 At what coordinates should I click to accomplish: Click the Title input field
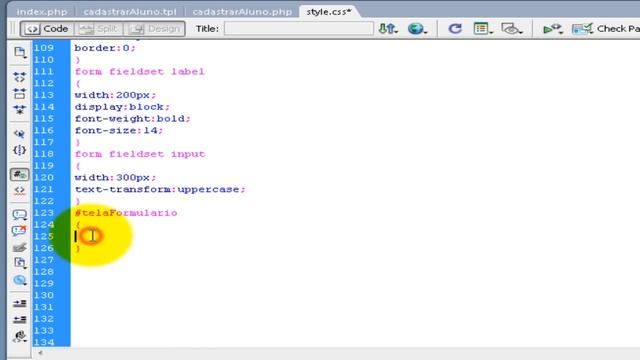[298, 29]
